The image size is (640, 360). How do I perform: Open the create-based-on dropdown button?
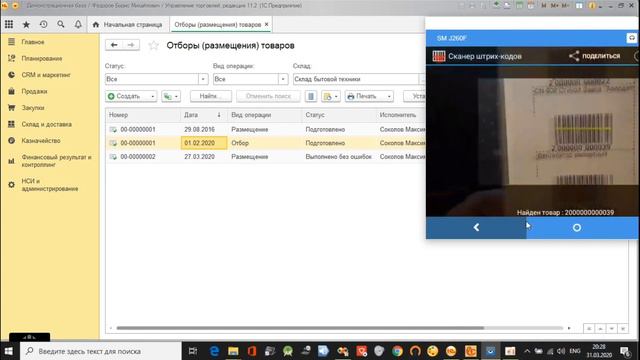[171, 96]
